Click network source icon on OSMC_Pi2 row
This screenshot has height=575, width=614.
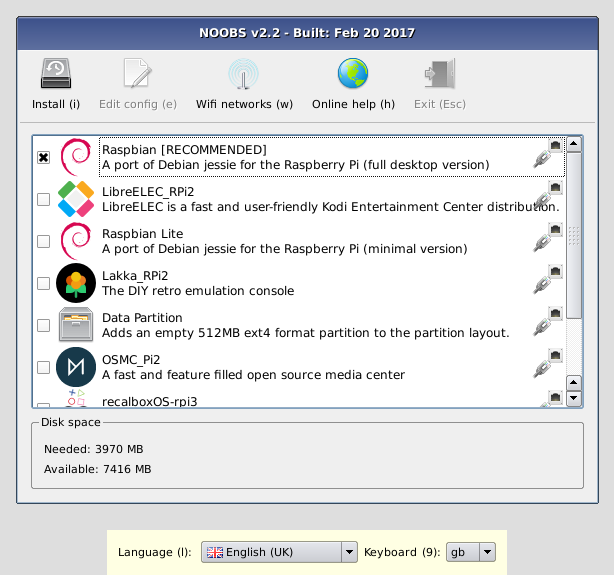pyautogui.click(x=548, y=363)
